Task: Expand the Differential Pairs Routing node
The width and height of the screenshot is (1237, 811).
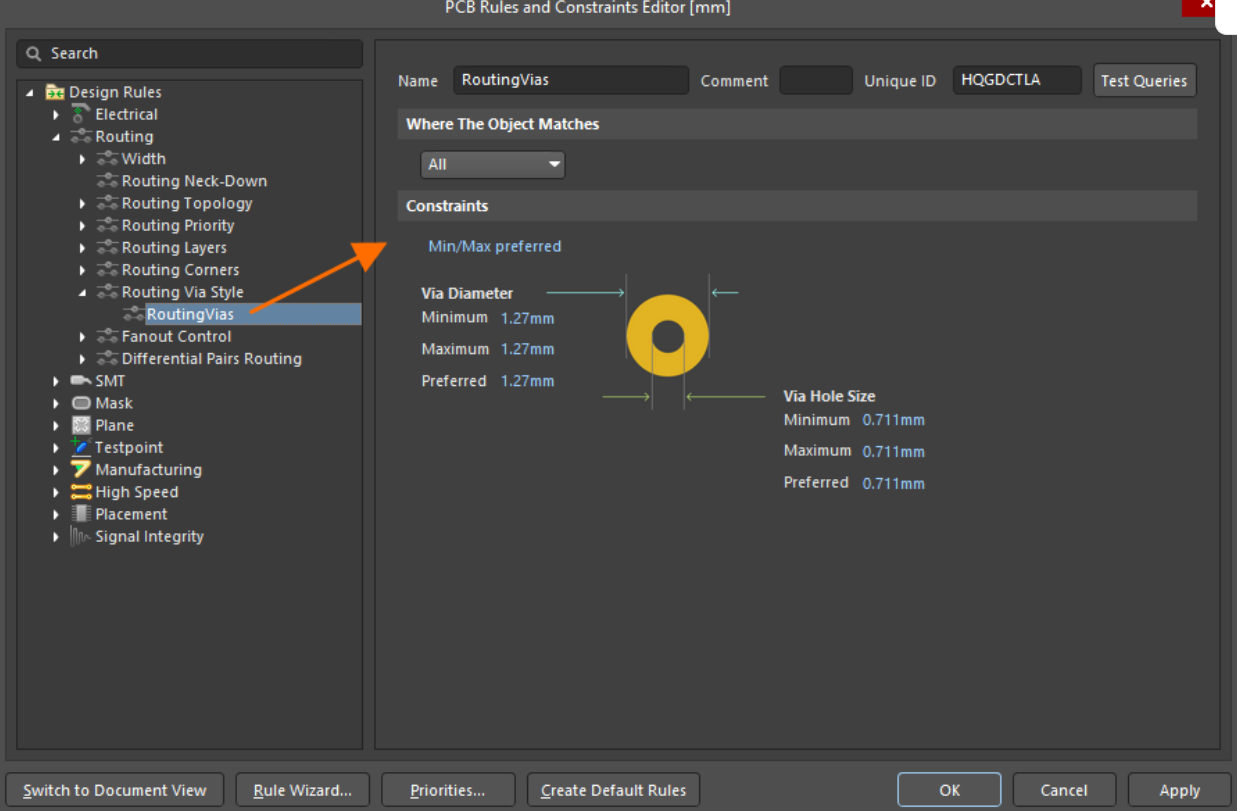Action: (x=83, y=359)
